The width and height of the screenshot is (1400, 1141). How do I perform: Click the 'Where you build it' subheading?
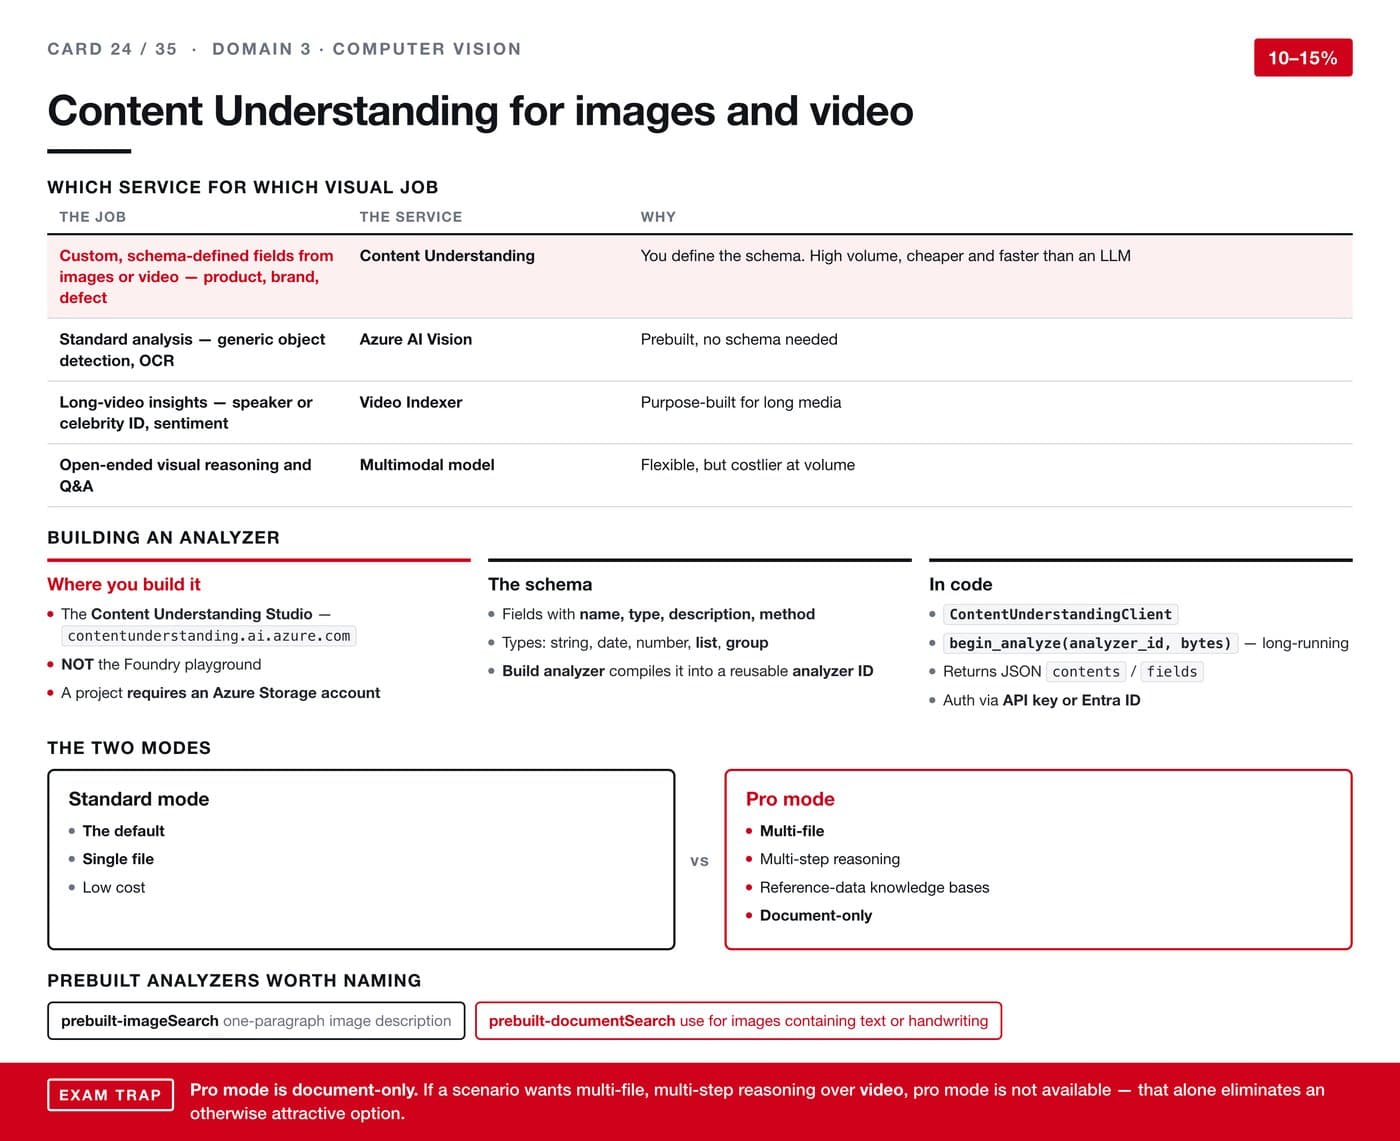tap(124, 585)
